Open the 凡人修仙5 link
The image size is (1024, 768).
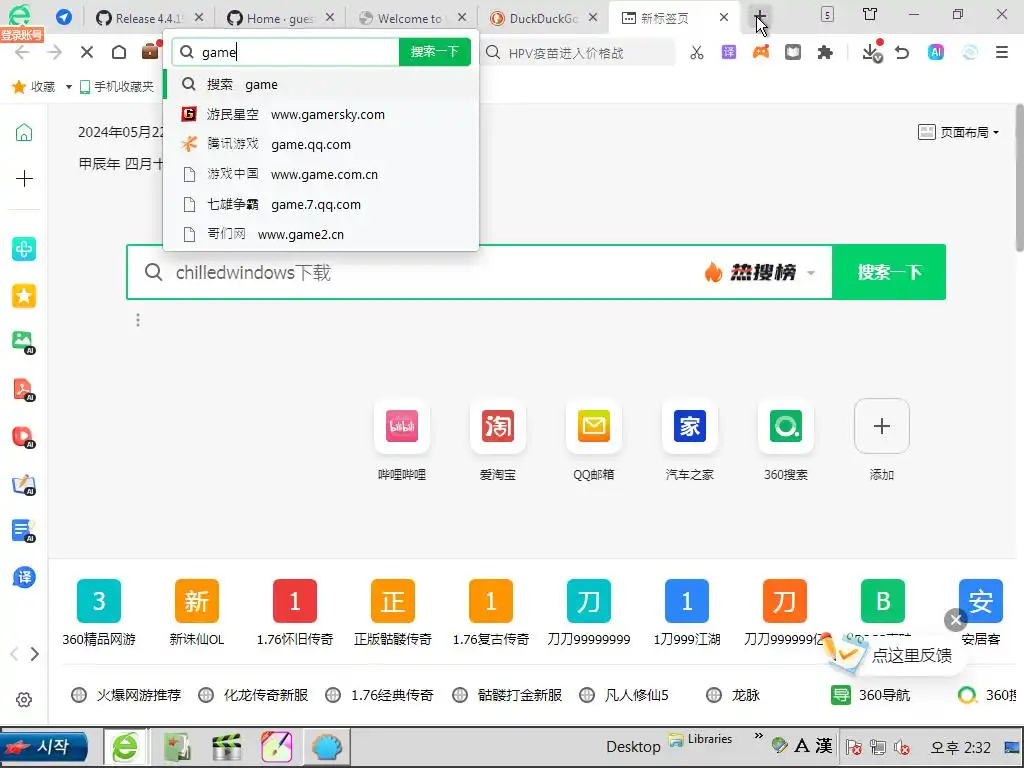click(x=624, y=695)
